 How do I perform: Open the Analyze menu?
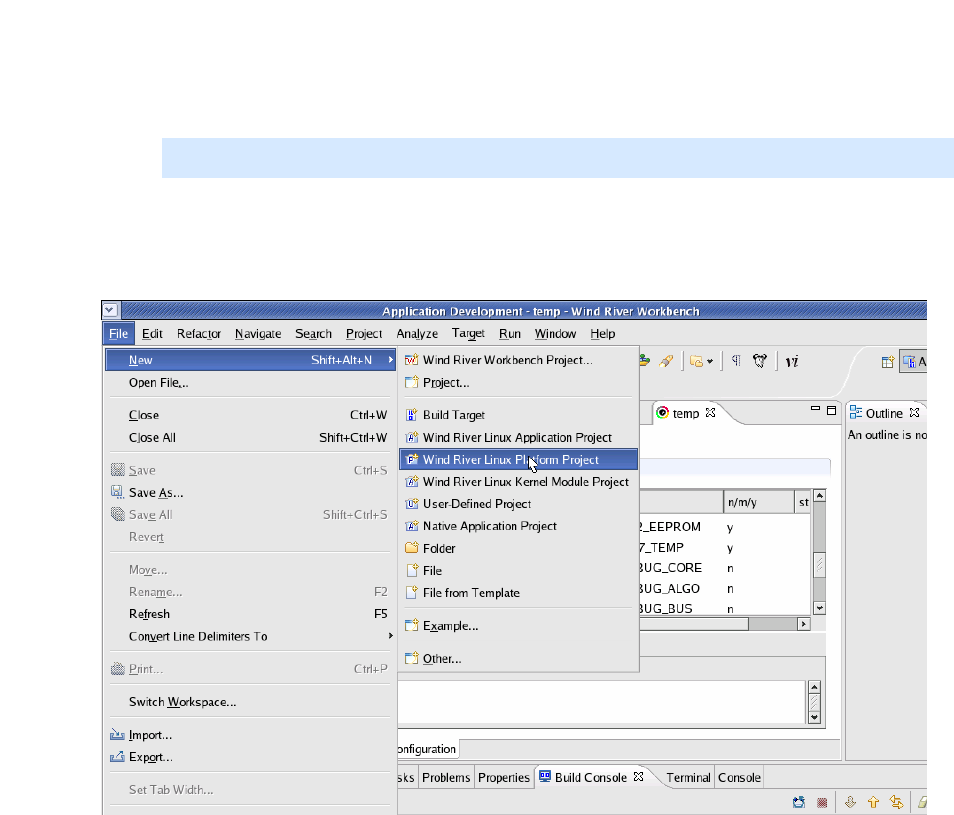coord(417,334)
